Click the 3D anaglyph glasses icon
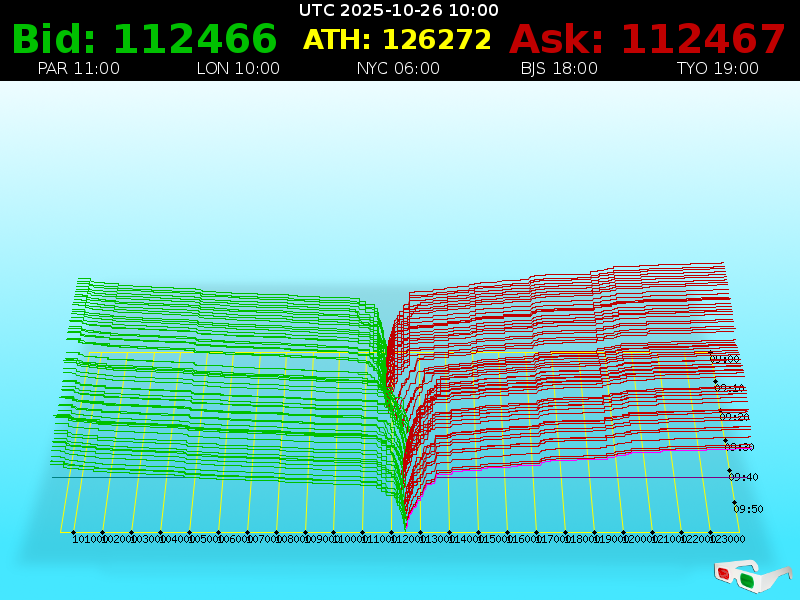The image size is (800, 600). [752, 575]
